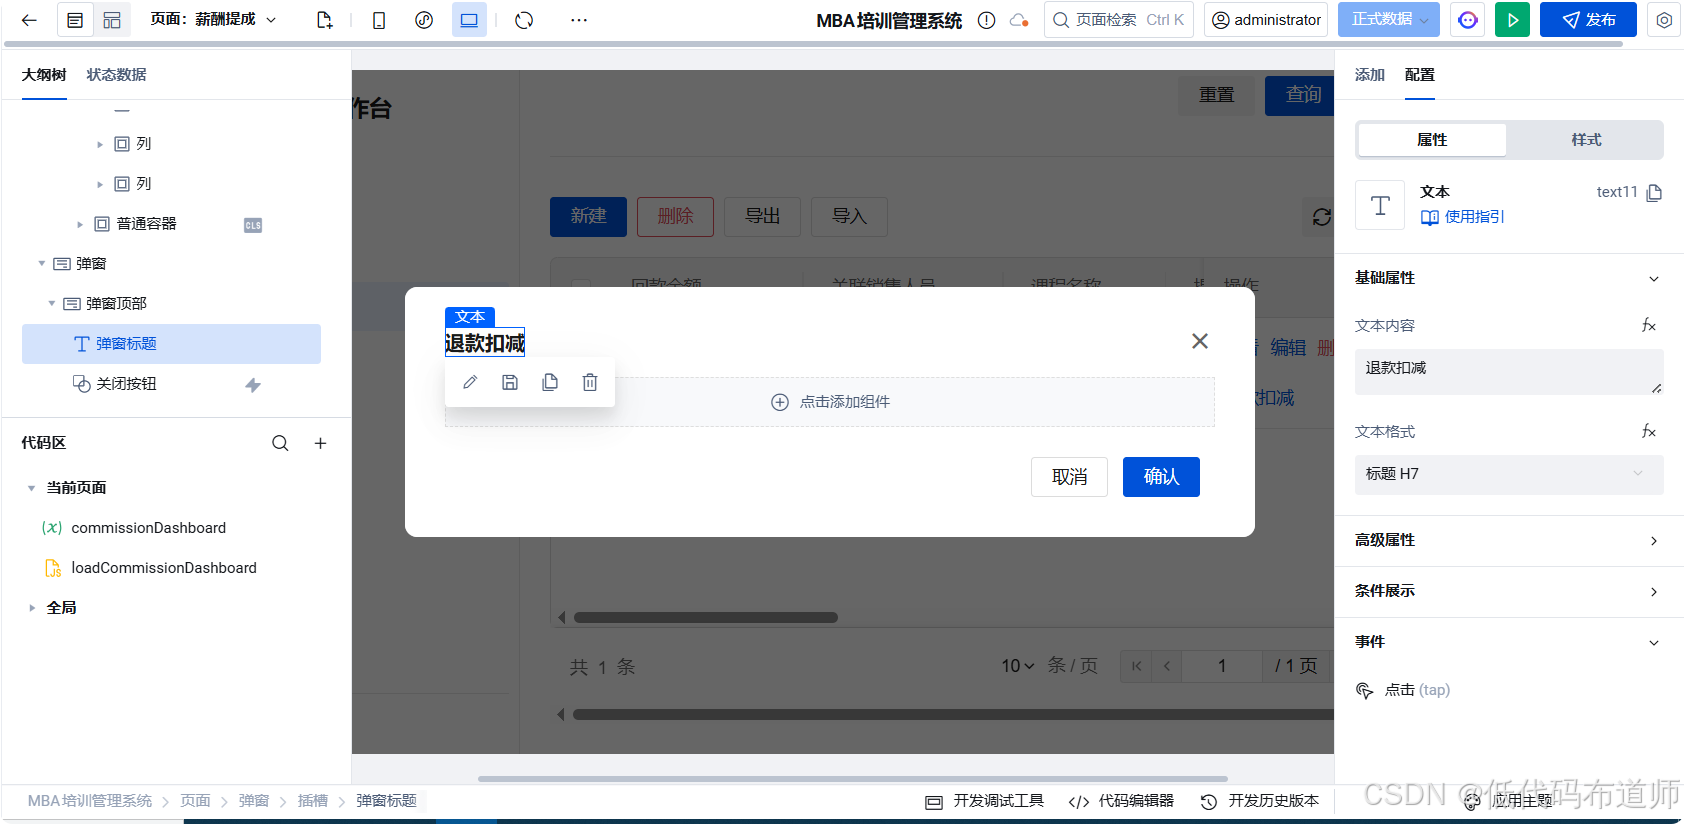Open the 标题 H7 text format dropdown

click(x=1509, y=474)
